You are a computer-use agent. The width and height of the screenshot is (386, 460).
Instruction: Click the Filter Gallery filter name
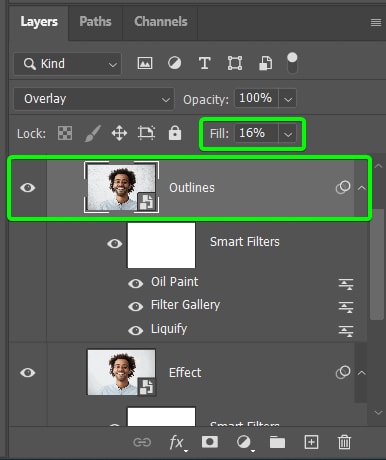tap(185, 305)
